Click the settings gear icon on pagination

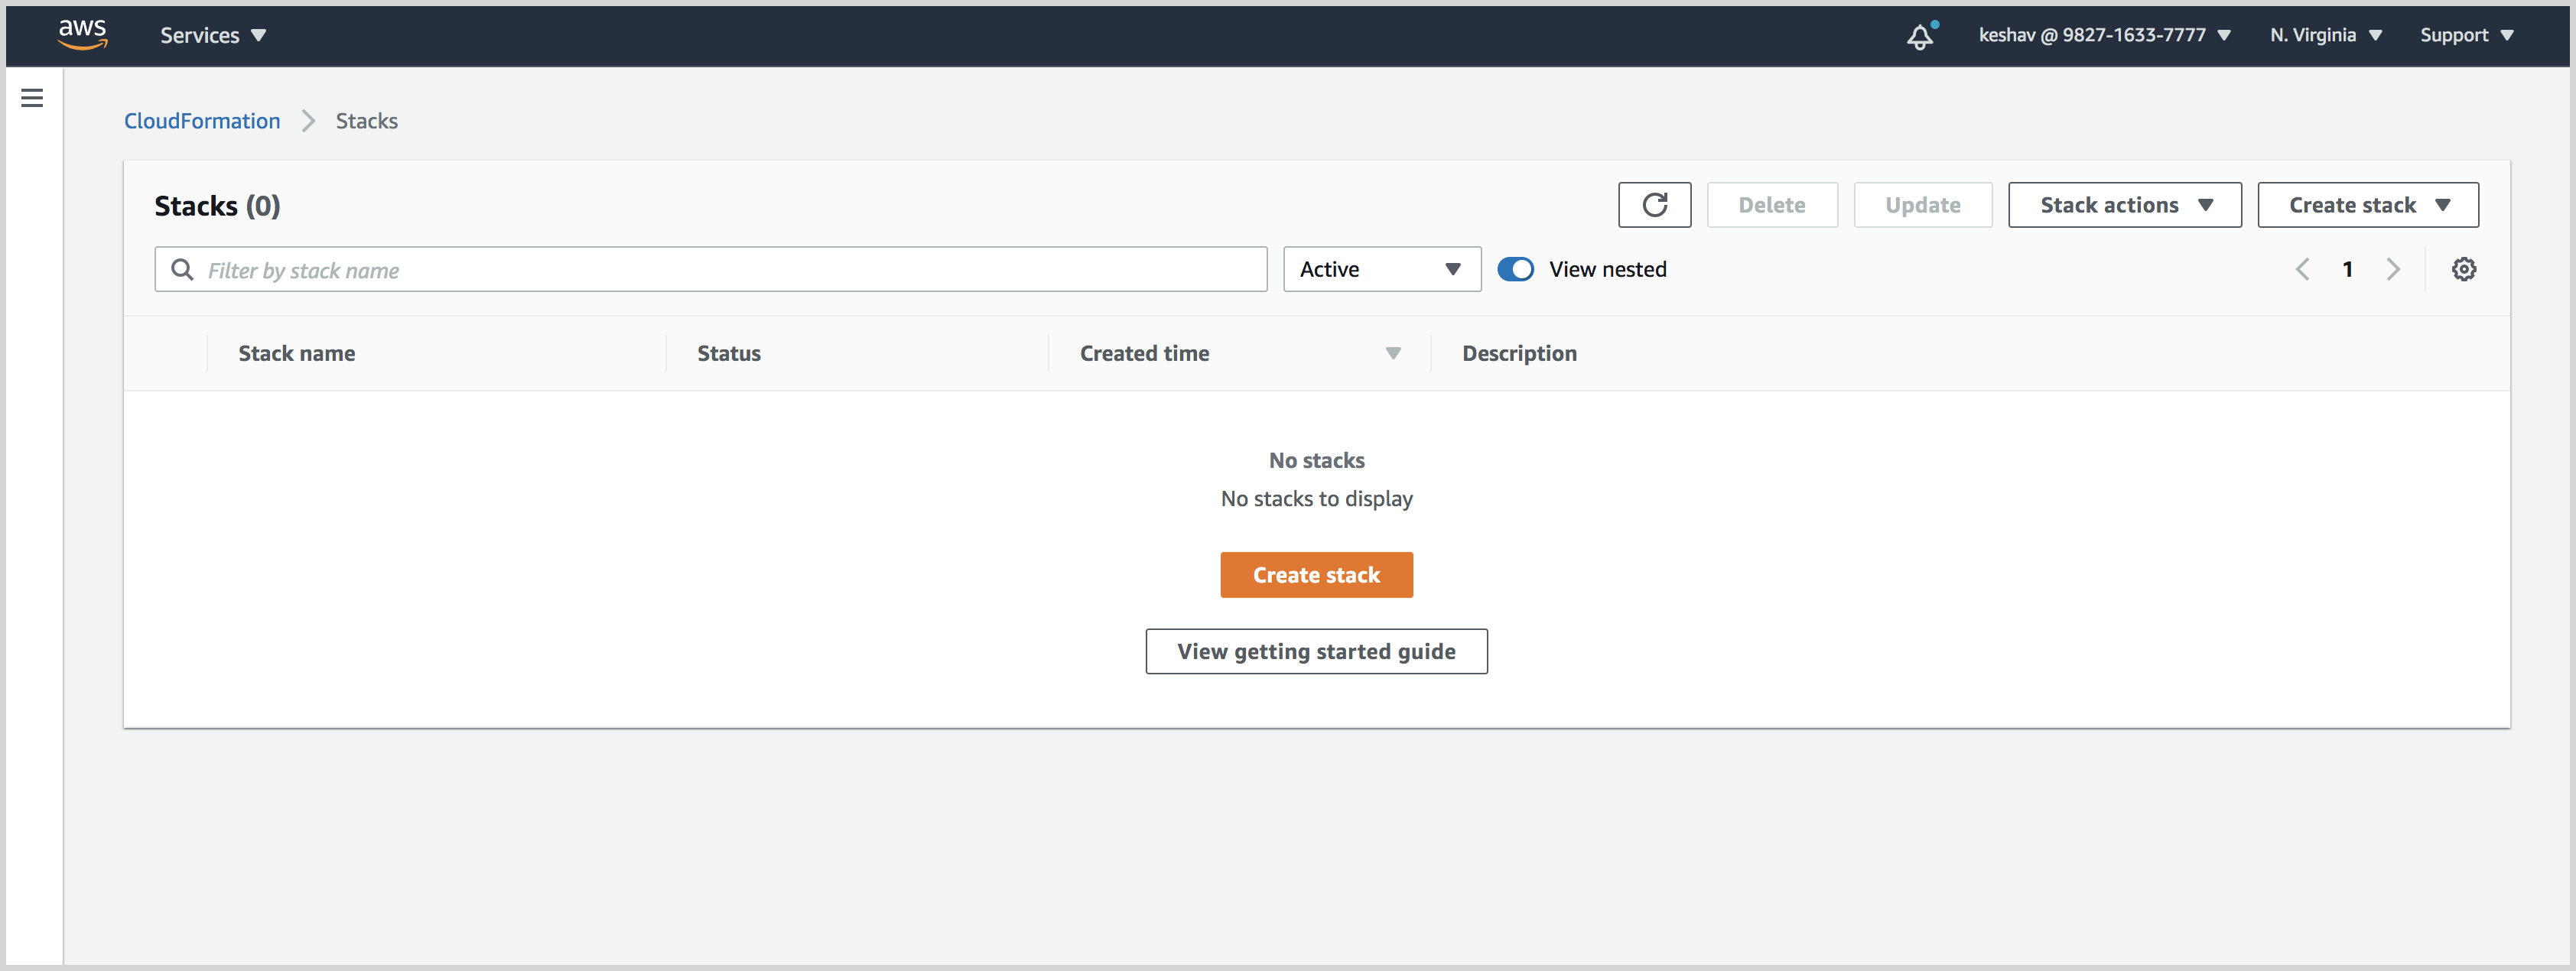tap(2463, 269)
